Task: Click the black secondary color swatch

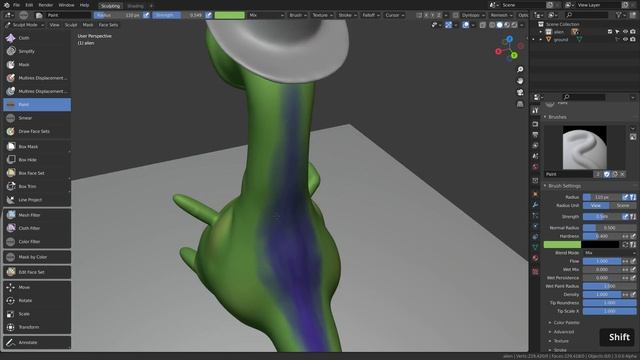Action: coord(600,244)
